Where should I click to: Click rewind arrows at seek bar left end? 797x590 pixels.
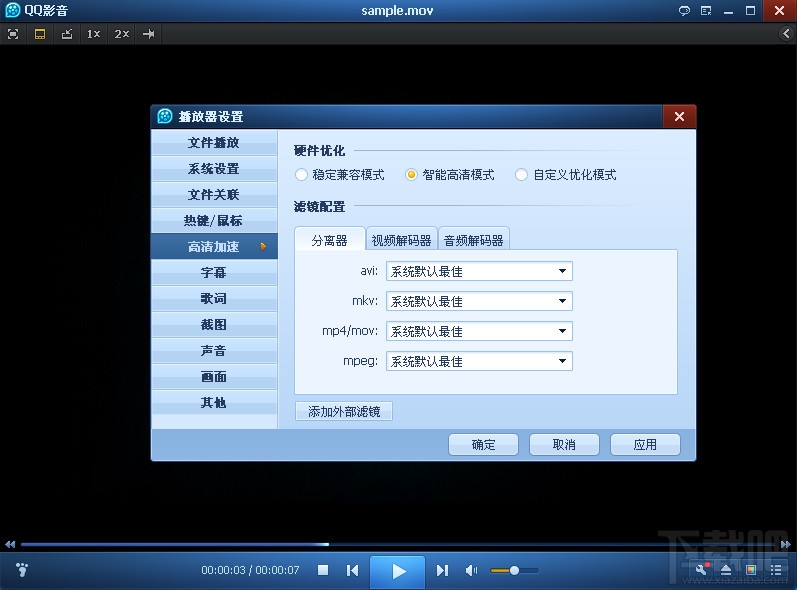(x=10, y=544)
